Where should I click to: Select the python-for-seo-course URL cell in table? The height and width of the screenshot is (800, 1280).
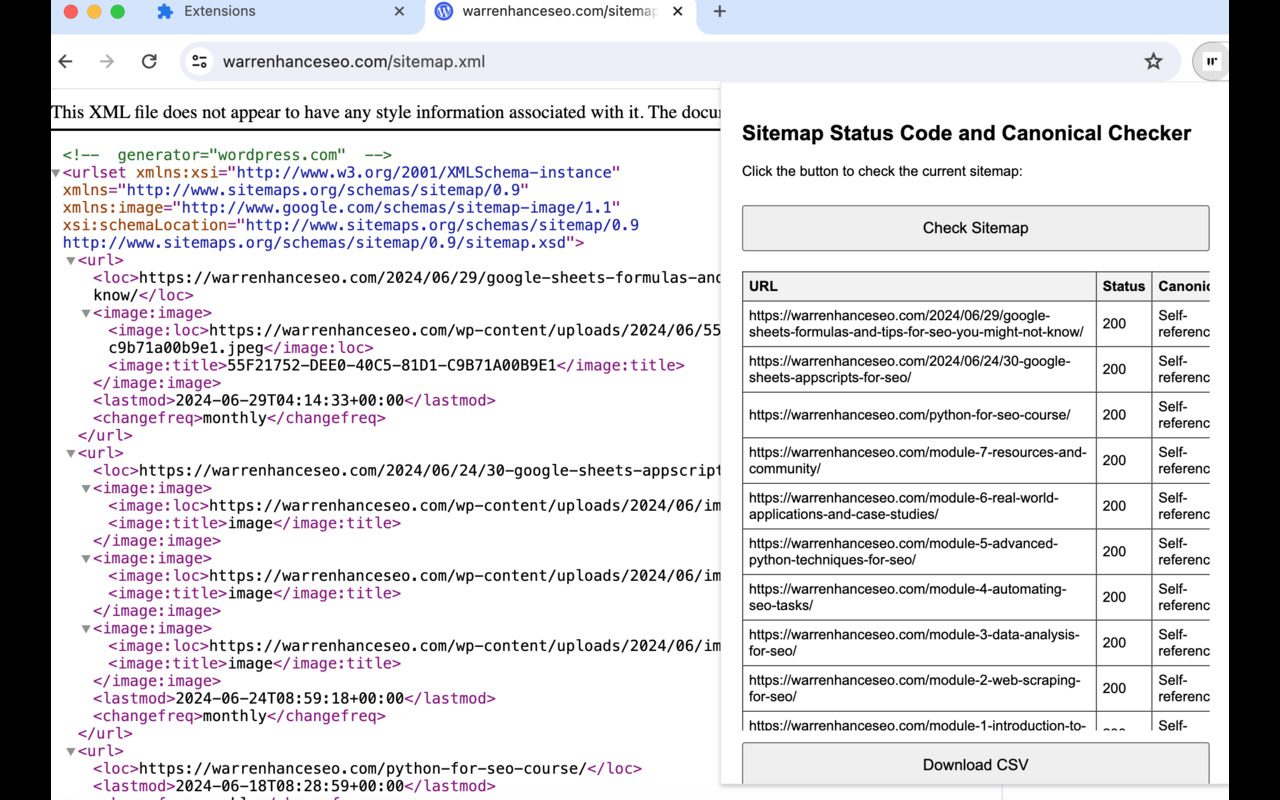click(x=919, y=415)
